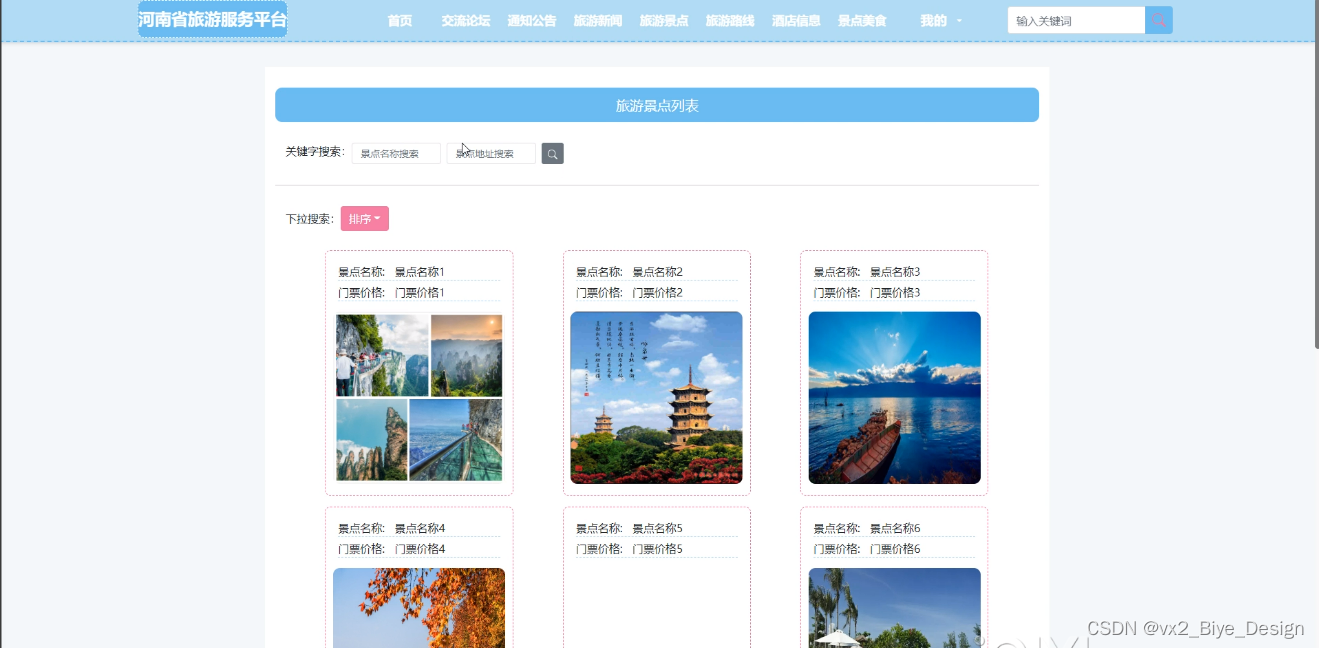Click the 门票价格2 price text
1319x648 pixels.
point(658,293)
